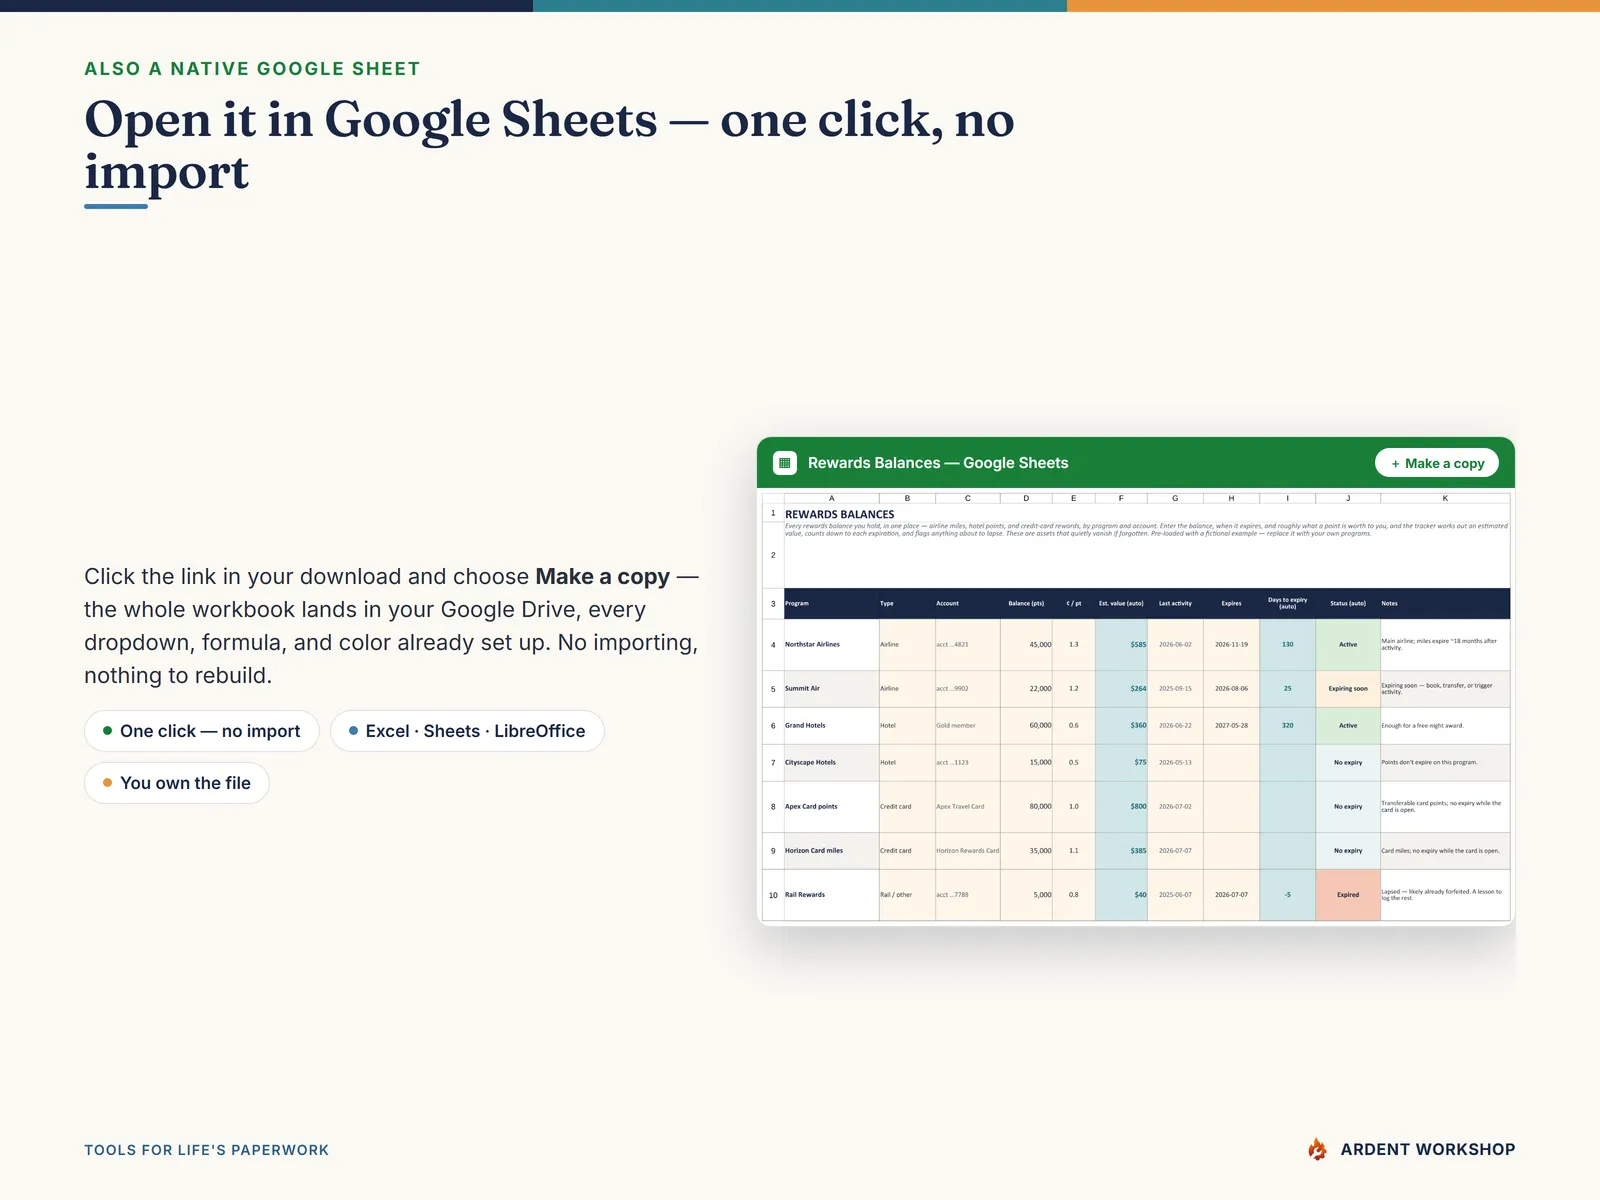
Task: Click the 2026-11-19 expires cell
Action: click(x=1231, y=645)
